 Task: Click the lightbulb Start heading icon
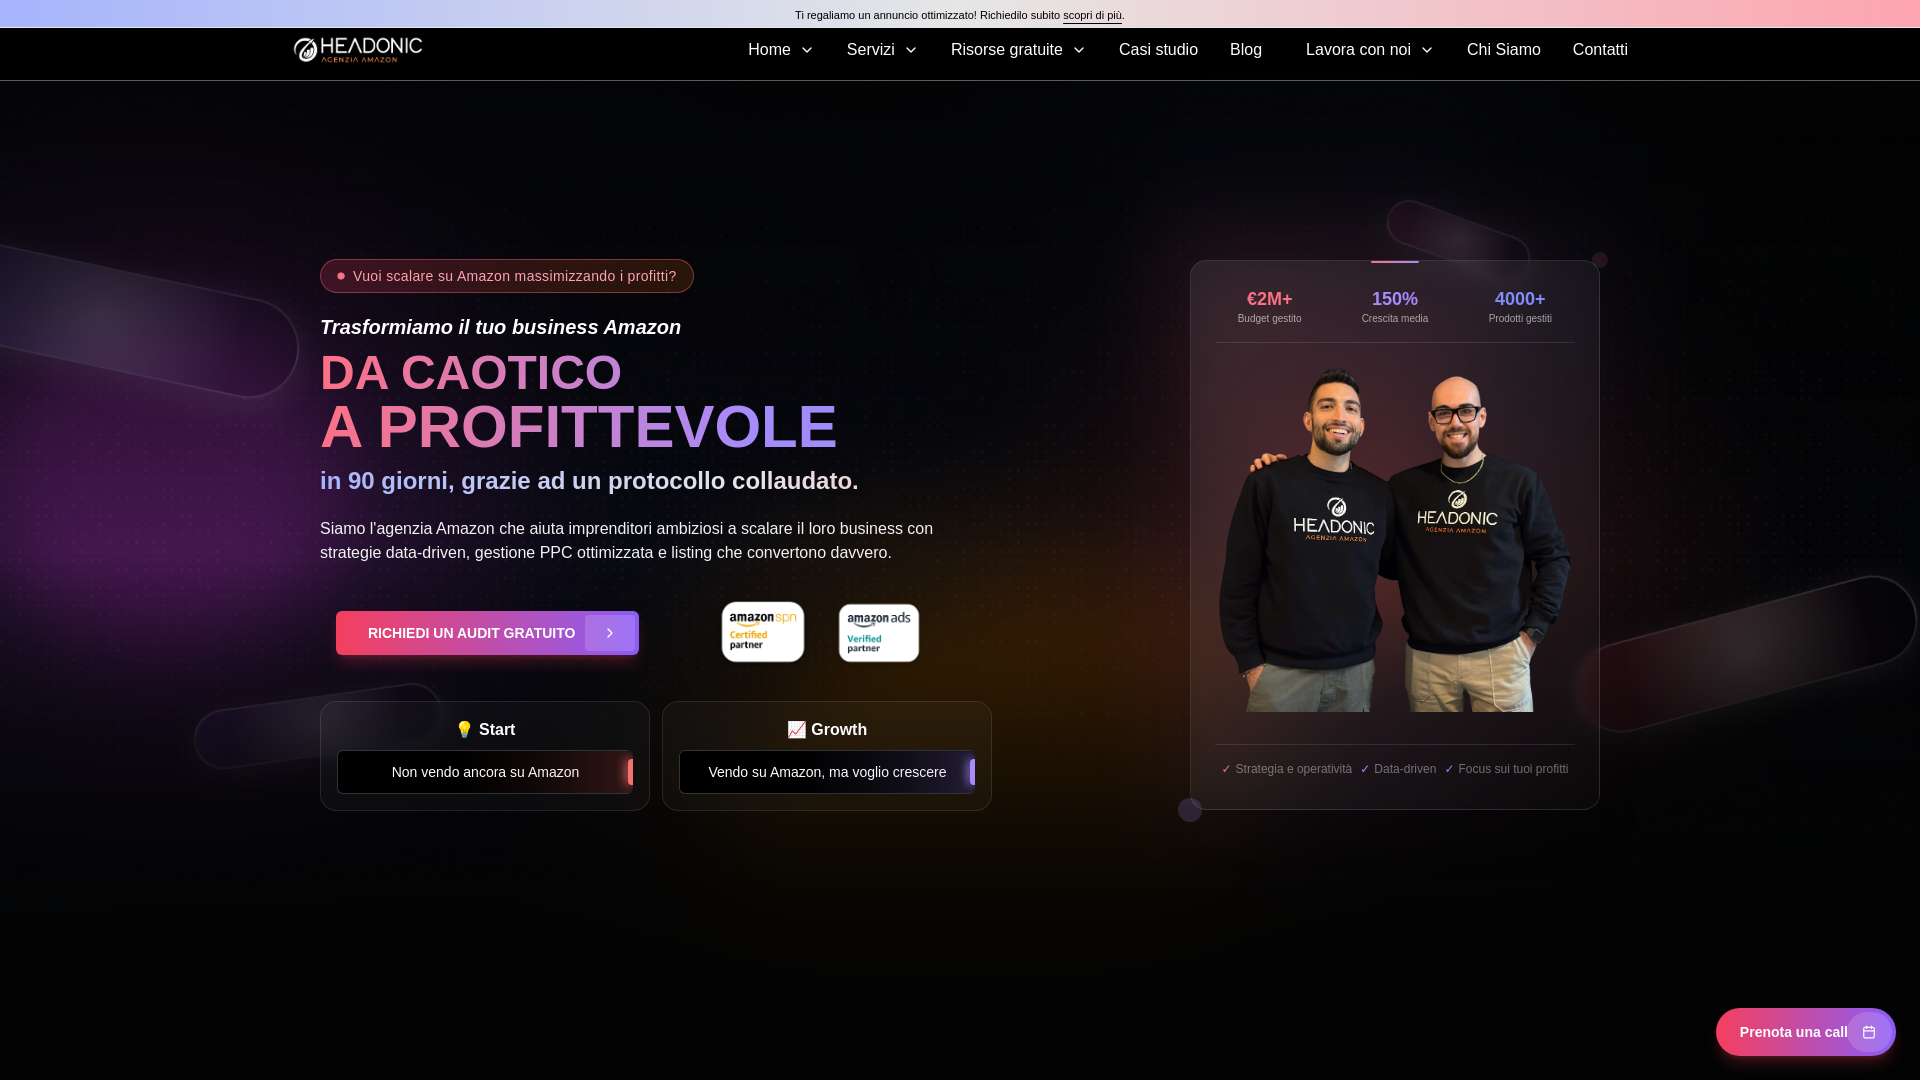coord(464,730)
